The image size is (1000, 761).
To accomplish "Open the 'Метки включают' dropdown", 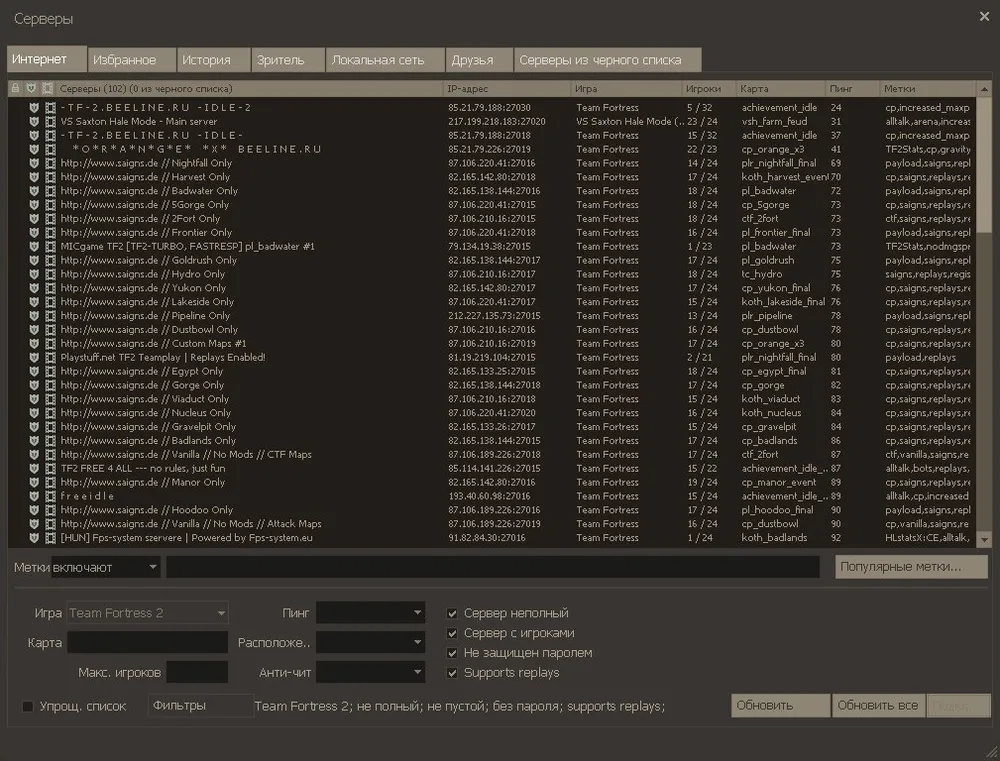I will coord(105,567).
